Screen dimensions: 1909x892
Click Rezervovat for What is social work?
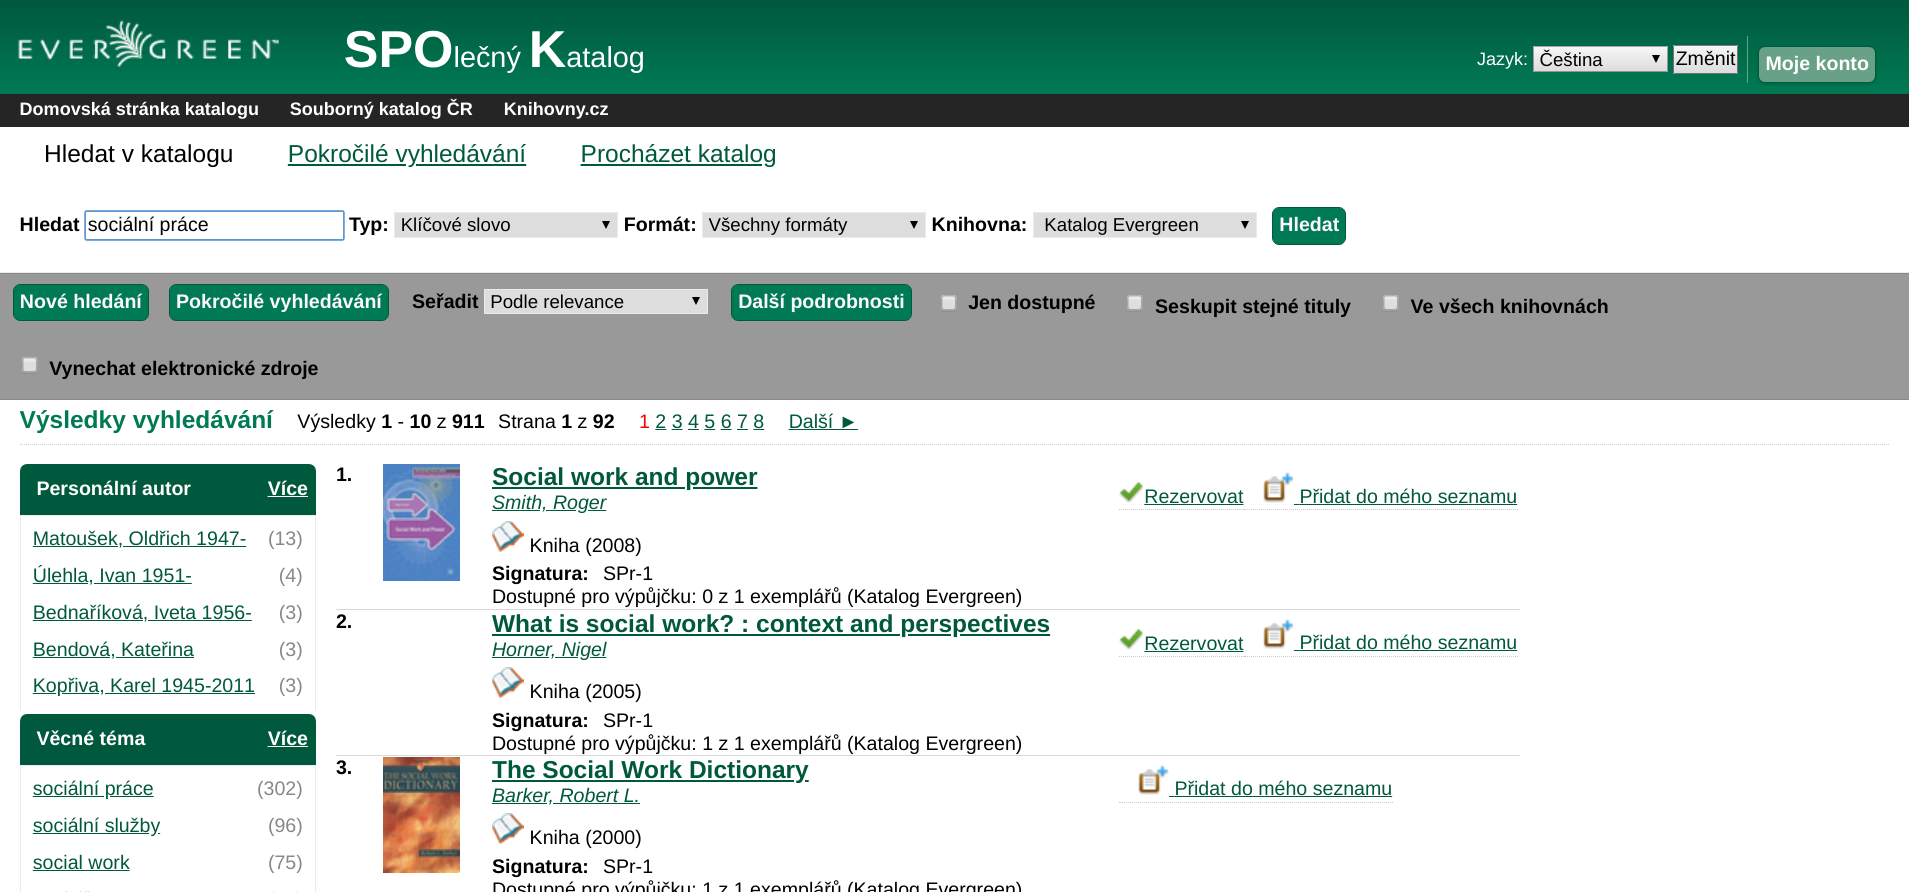point(1193,644)
